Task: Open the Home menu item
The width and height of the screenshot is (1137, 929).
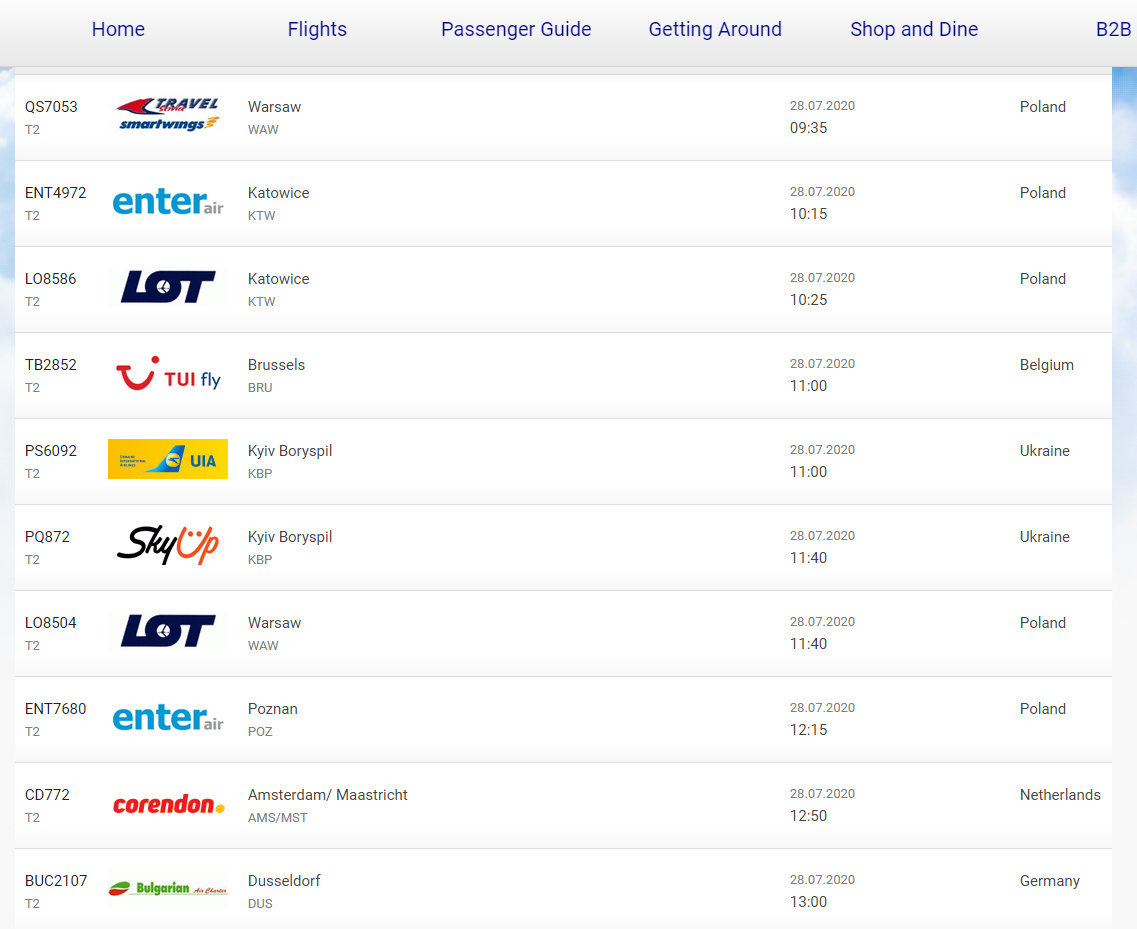Action: point(118,29)
